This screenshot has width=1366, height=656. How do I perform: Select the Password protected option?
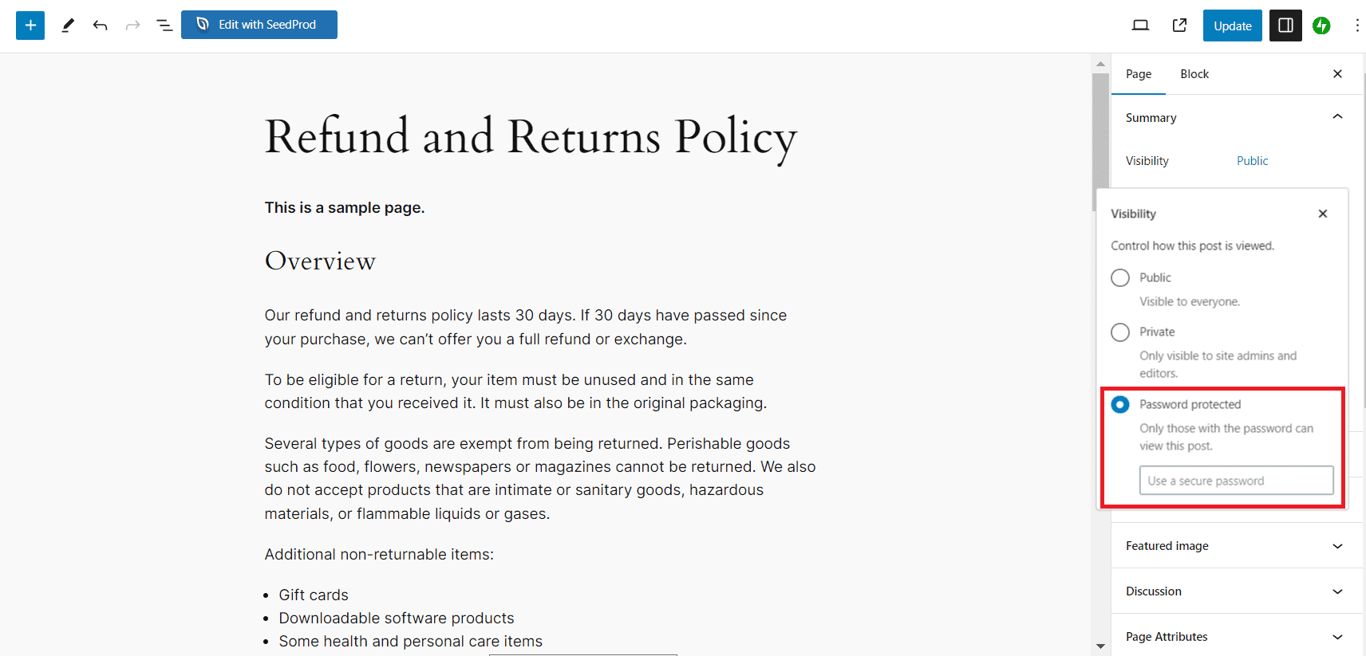1120,404
